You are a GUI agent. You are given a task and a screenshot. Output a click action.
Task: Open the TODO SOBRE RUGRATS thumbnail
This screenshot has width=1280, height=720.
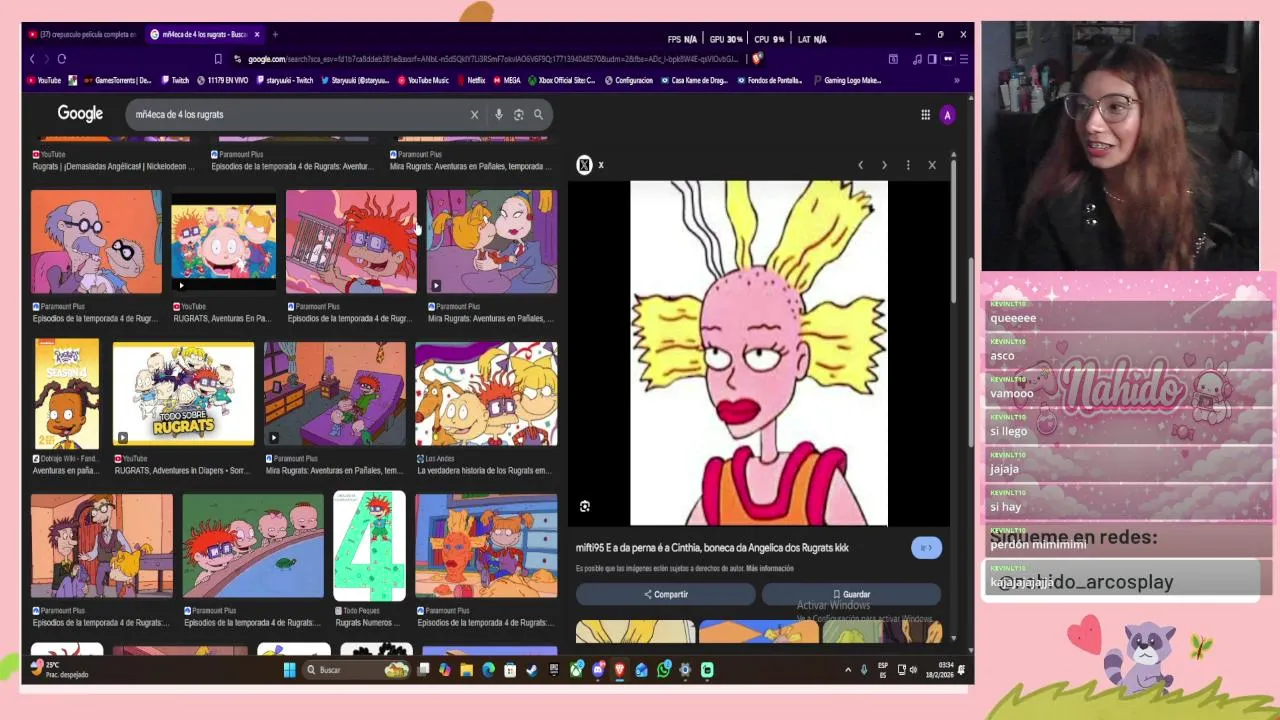pos(184,393)
